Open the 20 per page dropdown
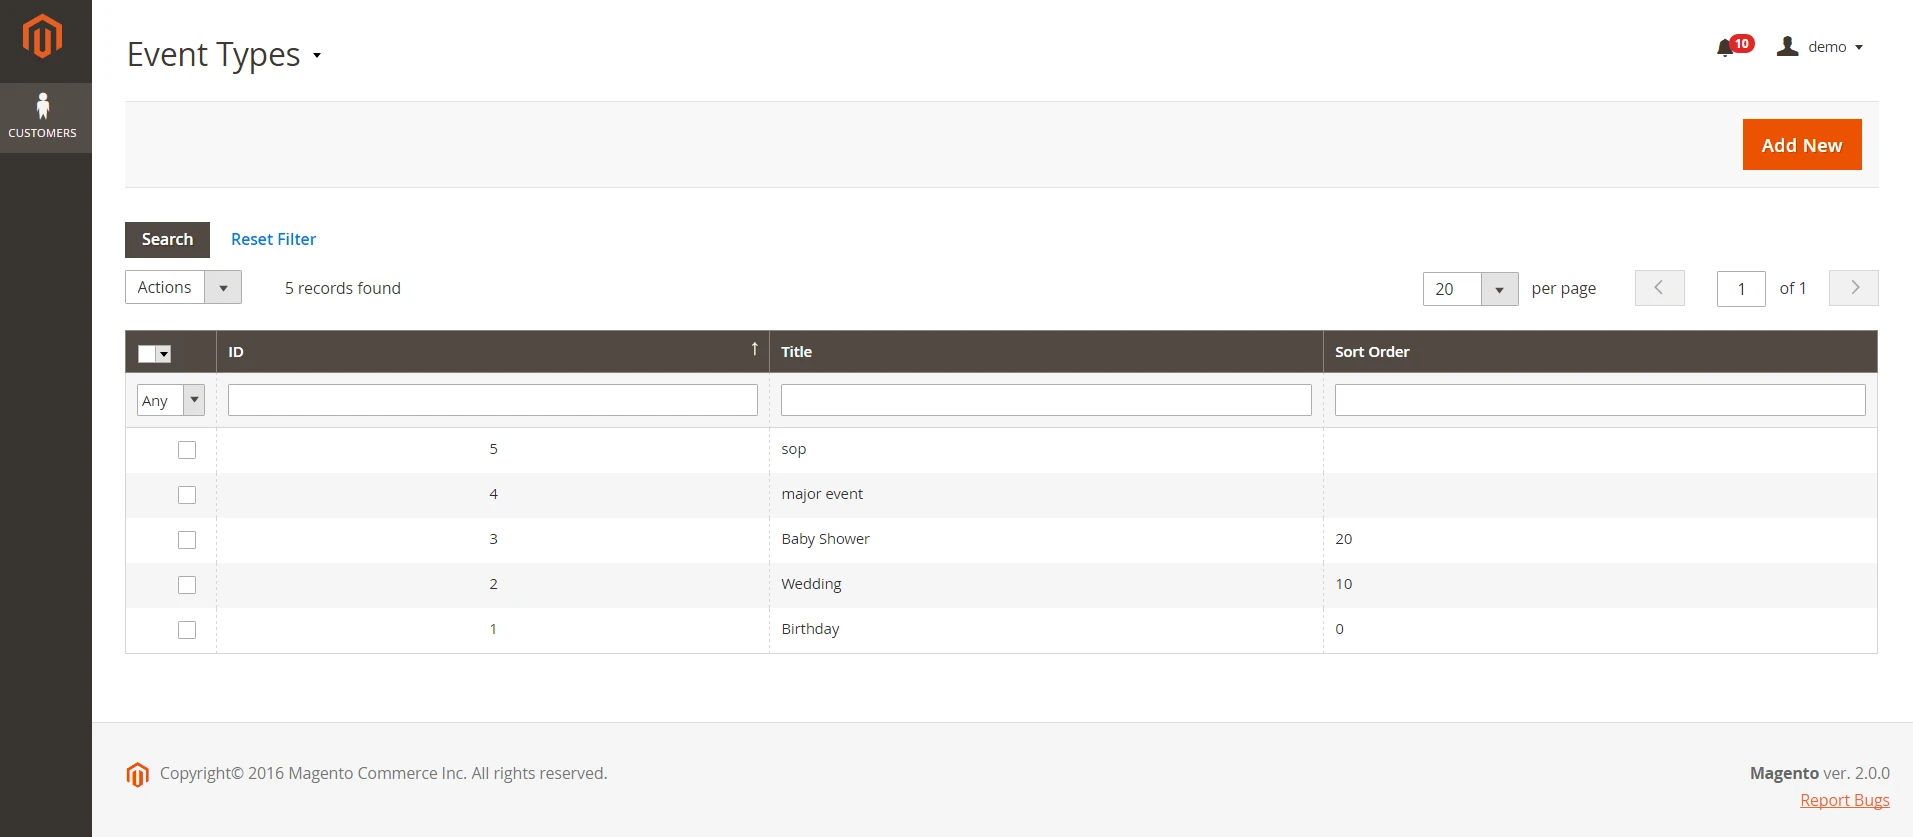The image size is (1913, 837). coord(1470,289)
